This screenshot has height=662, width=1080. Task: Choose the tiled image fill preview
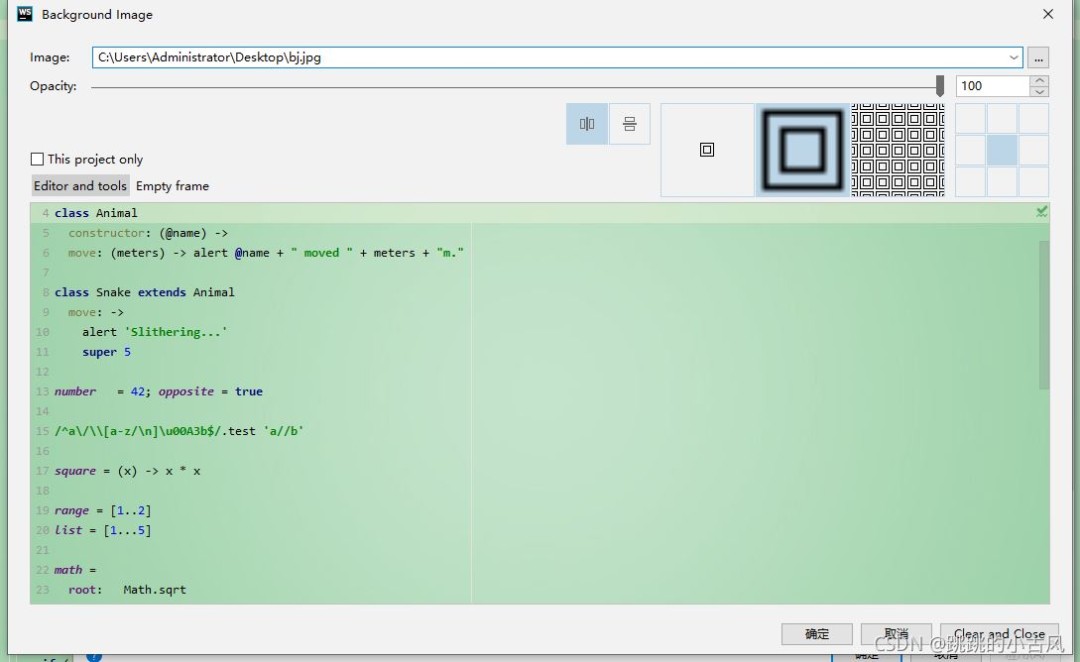(x=897, y=149)
